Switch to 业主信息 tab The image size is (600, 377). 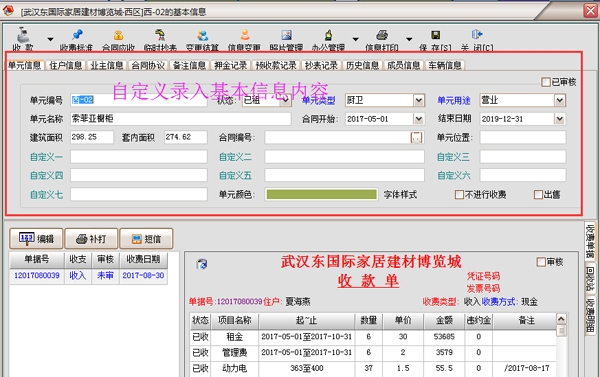click(x=107, y=65)
